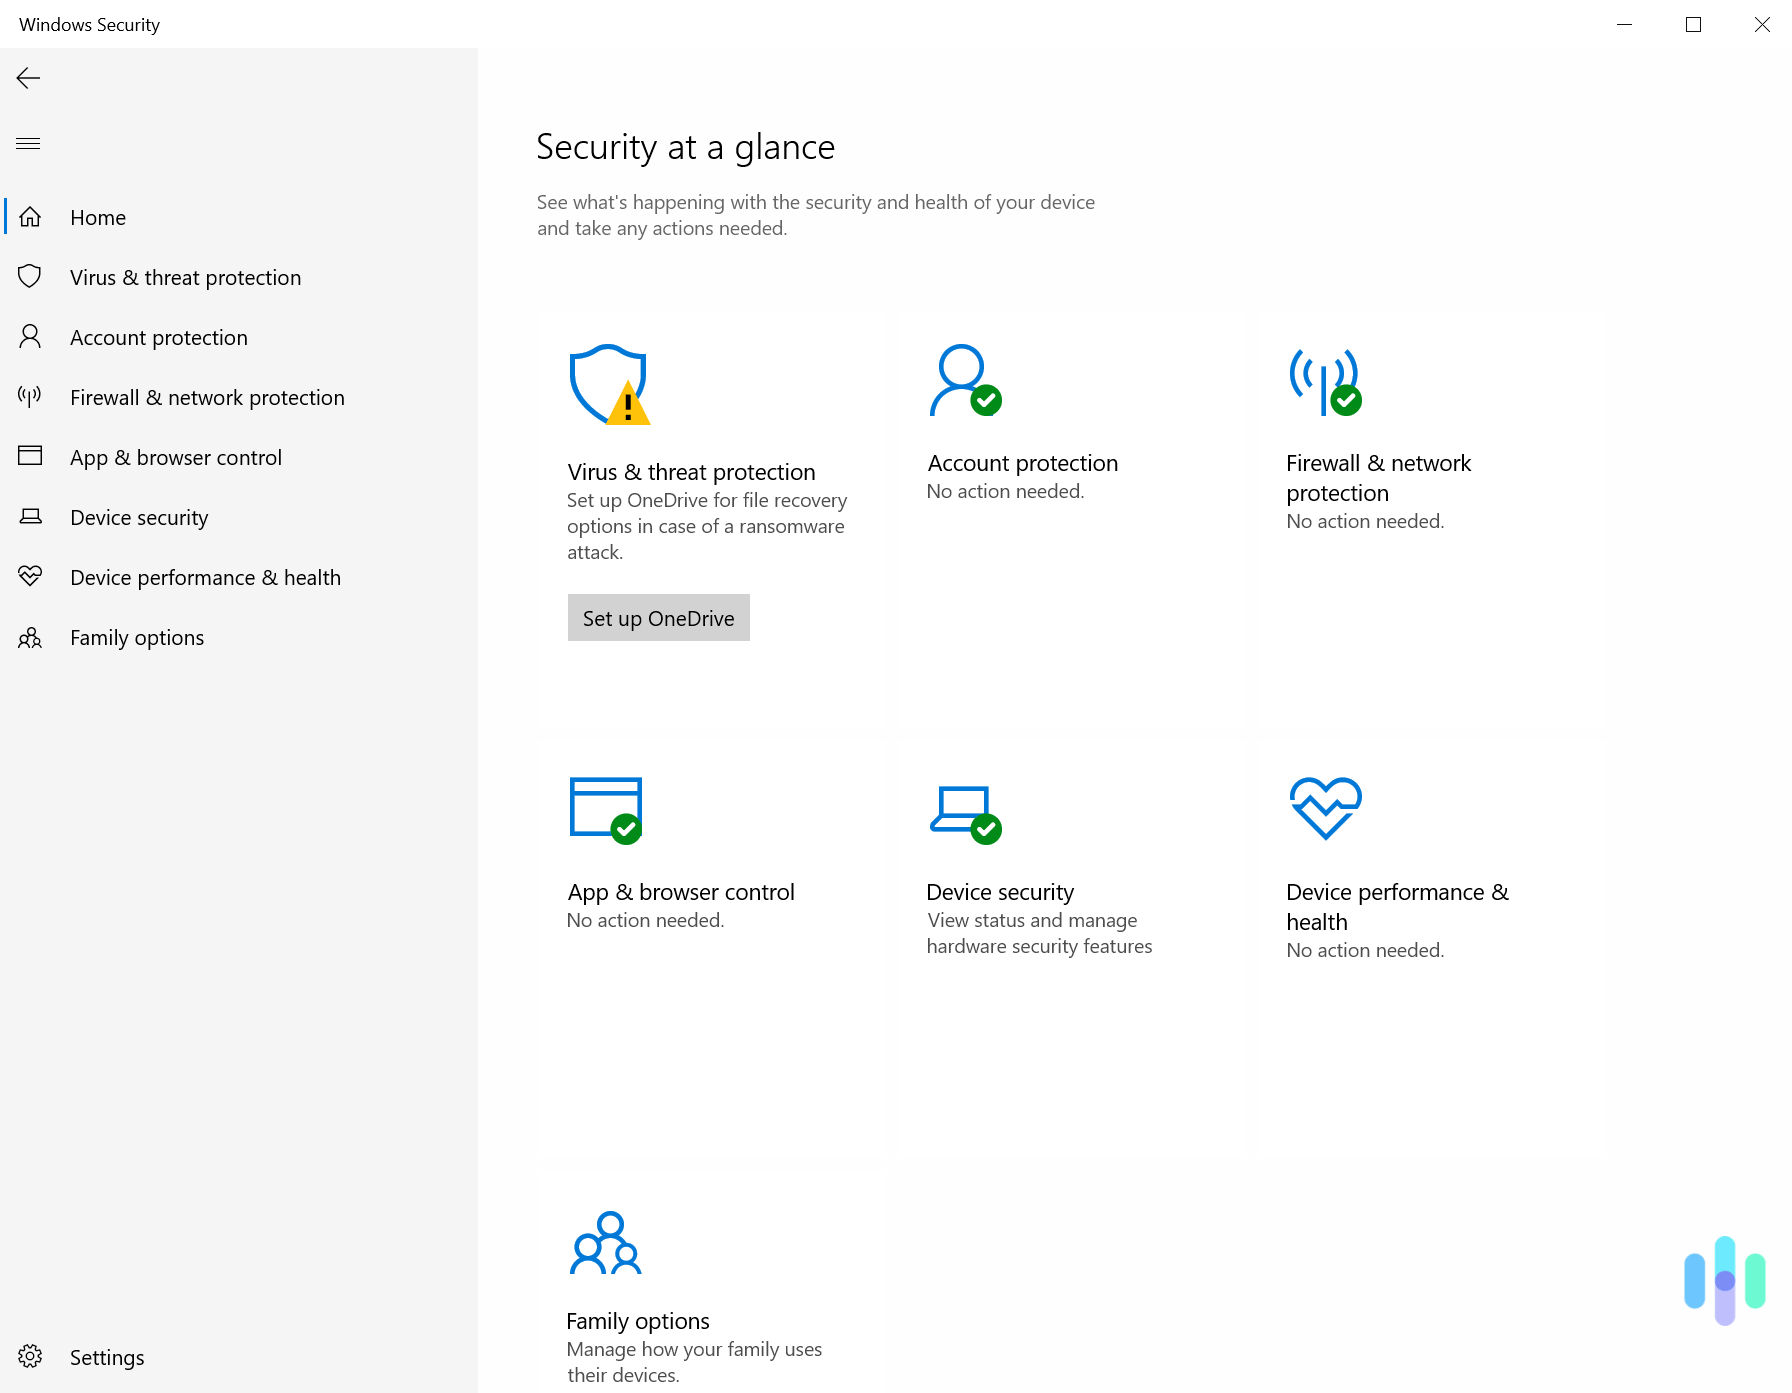Select the Firewall & network protection icon
This screenshot has width=1792, height=1393.
coord(30,396)
